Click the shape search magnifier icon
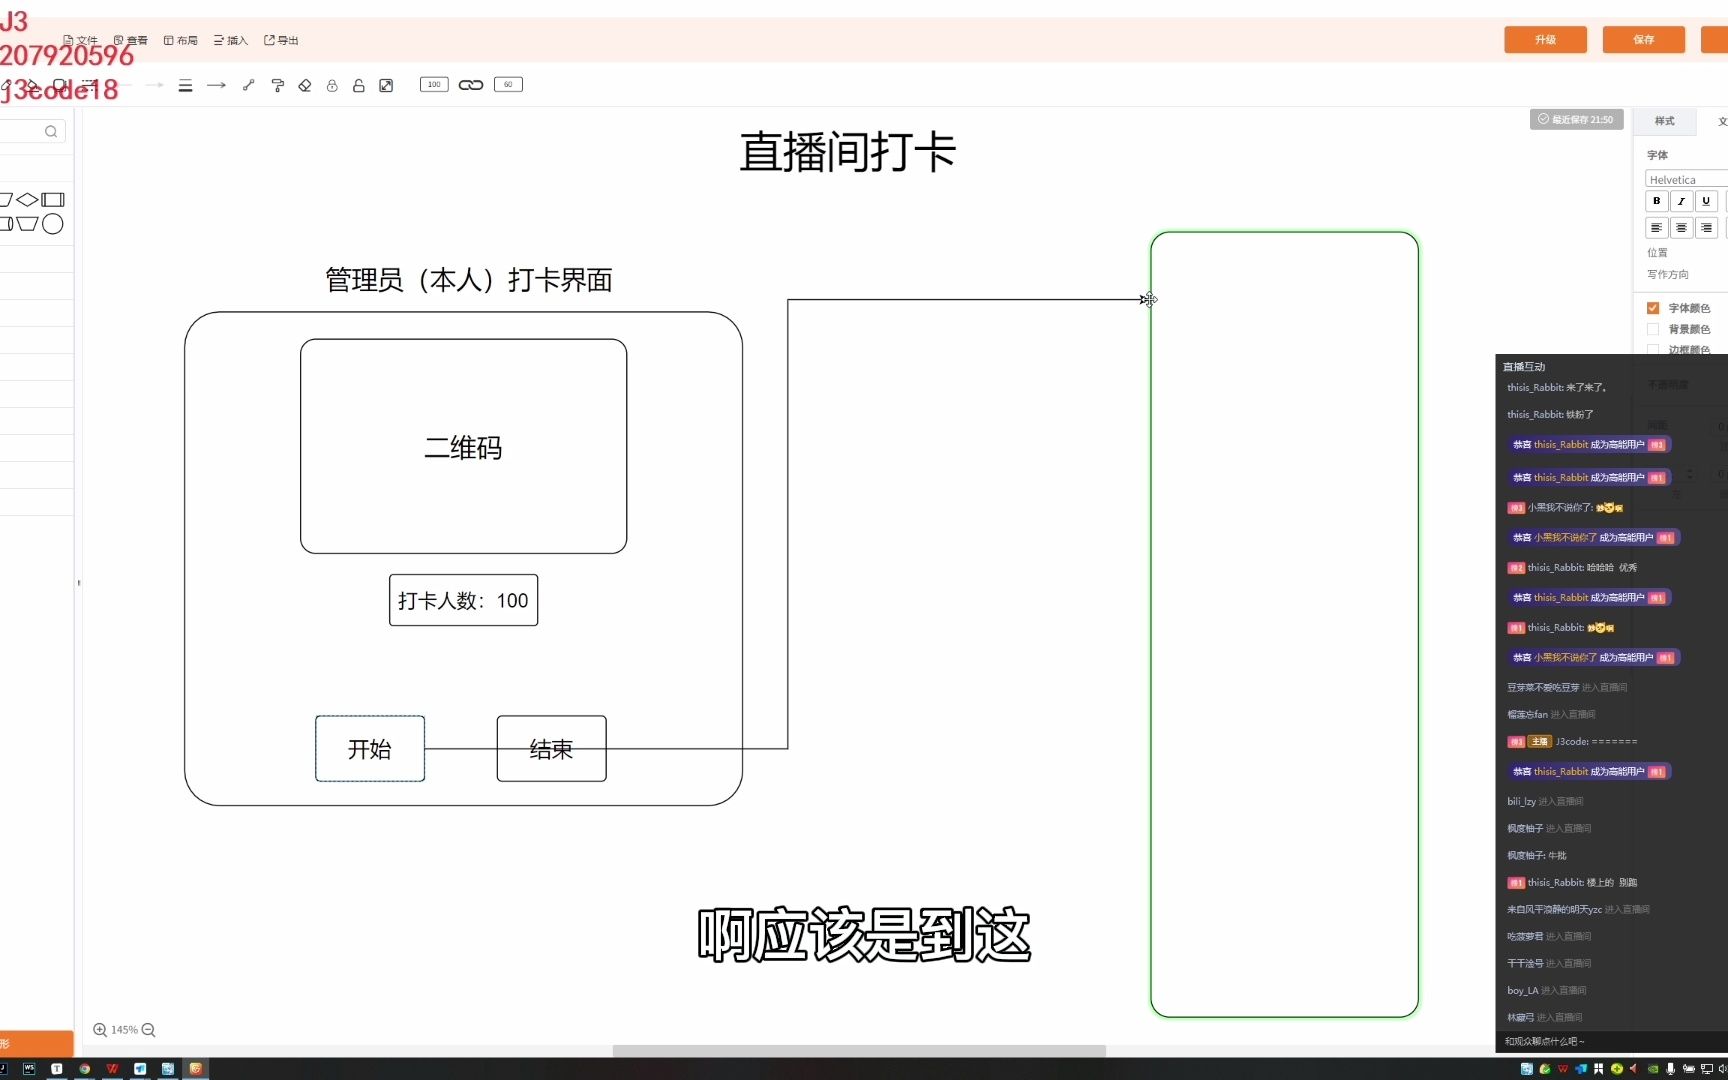Image resolution: width=1728 pixels, height=1080 pixels. (x=51, y=132)
